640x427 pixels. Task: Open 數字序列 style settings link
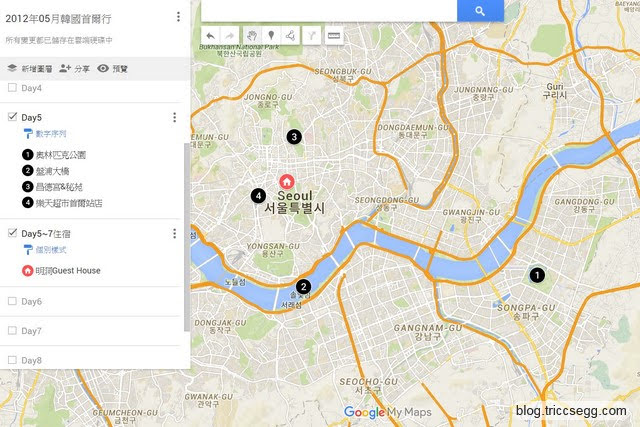(51, 133)
